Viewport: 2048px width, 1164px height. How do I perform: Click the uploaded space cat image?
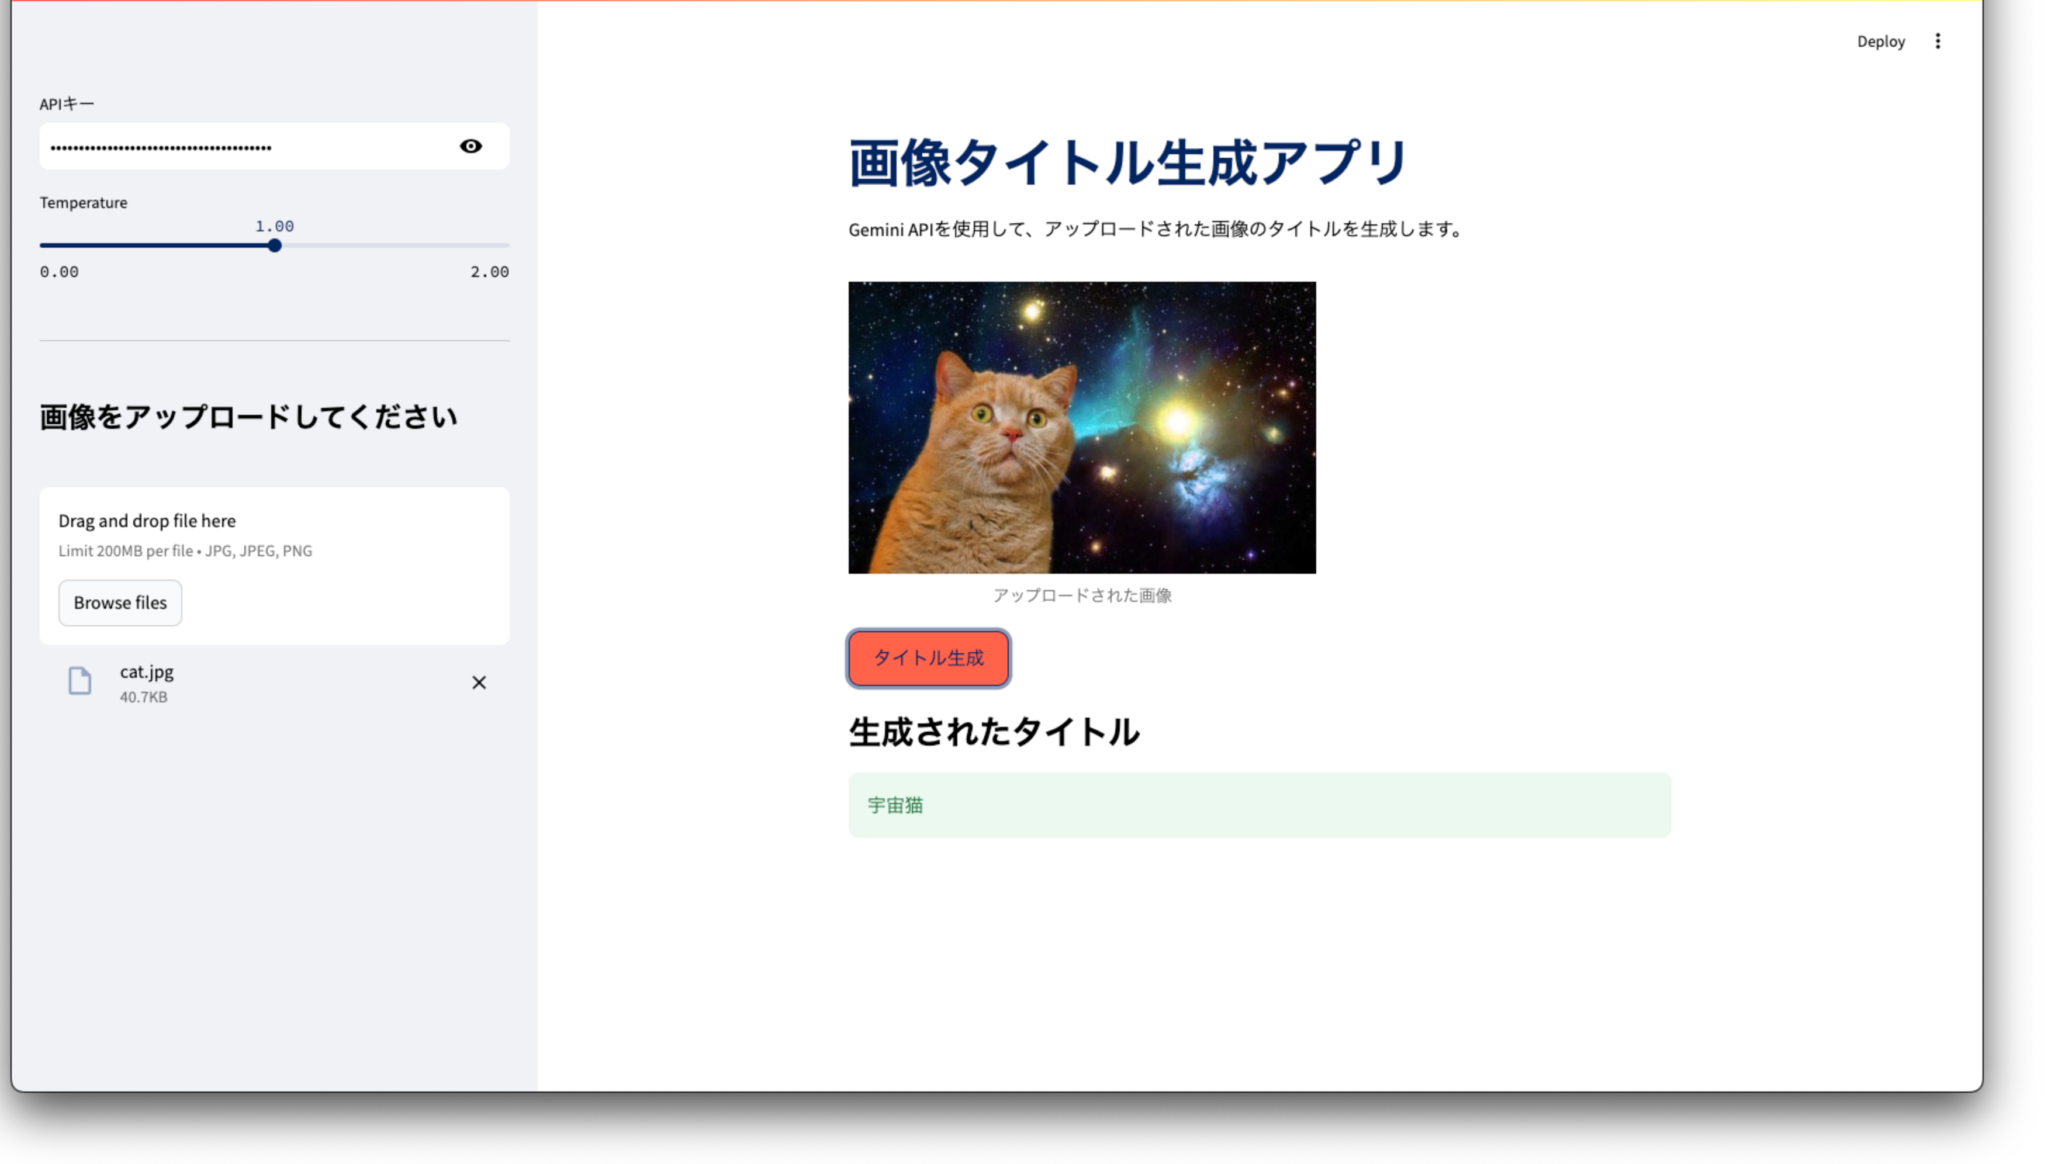coord(1082,427)
